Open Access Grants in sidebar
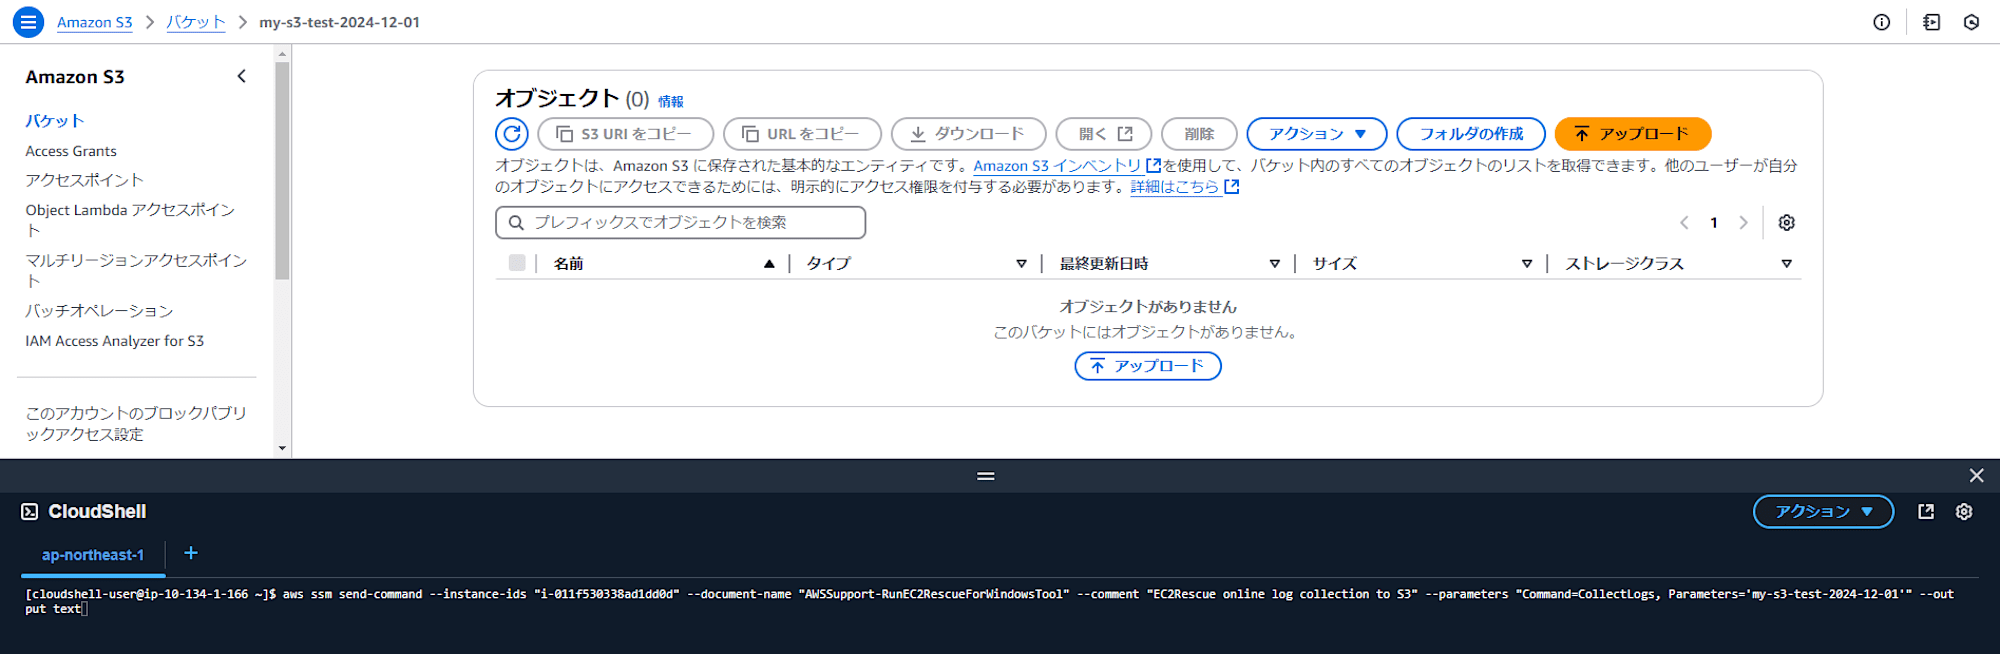This screenshot has width=2000, height=654. click(71, 151)
